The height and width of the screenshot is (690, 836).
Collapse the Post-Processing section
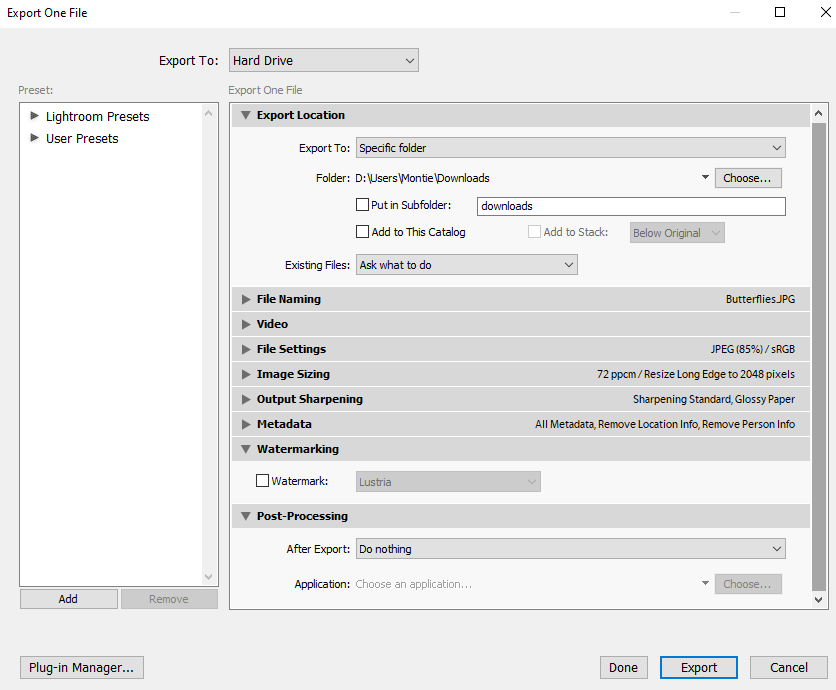coord(246,515)
